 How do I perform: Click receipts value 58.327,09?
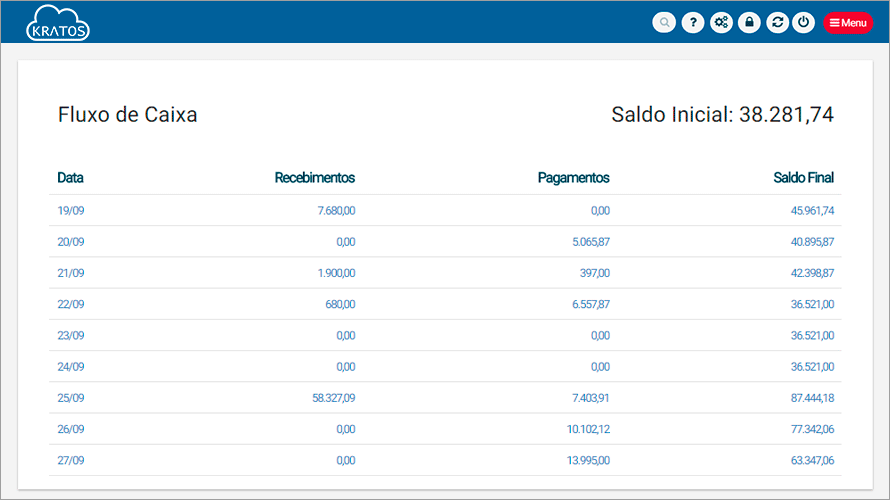[x=334, y=398]
